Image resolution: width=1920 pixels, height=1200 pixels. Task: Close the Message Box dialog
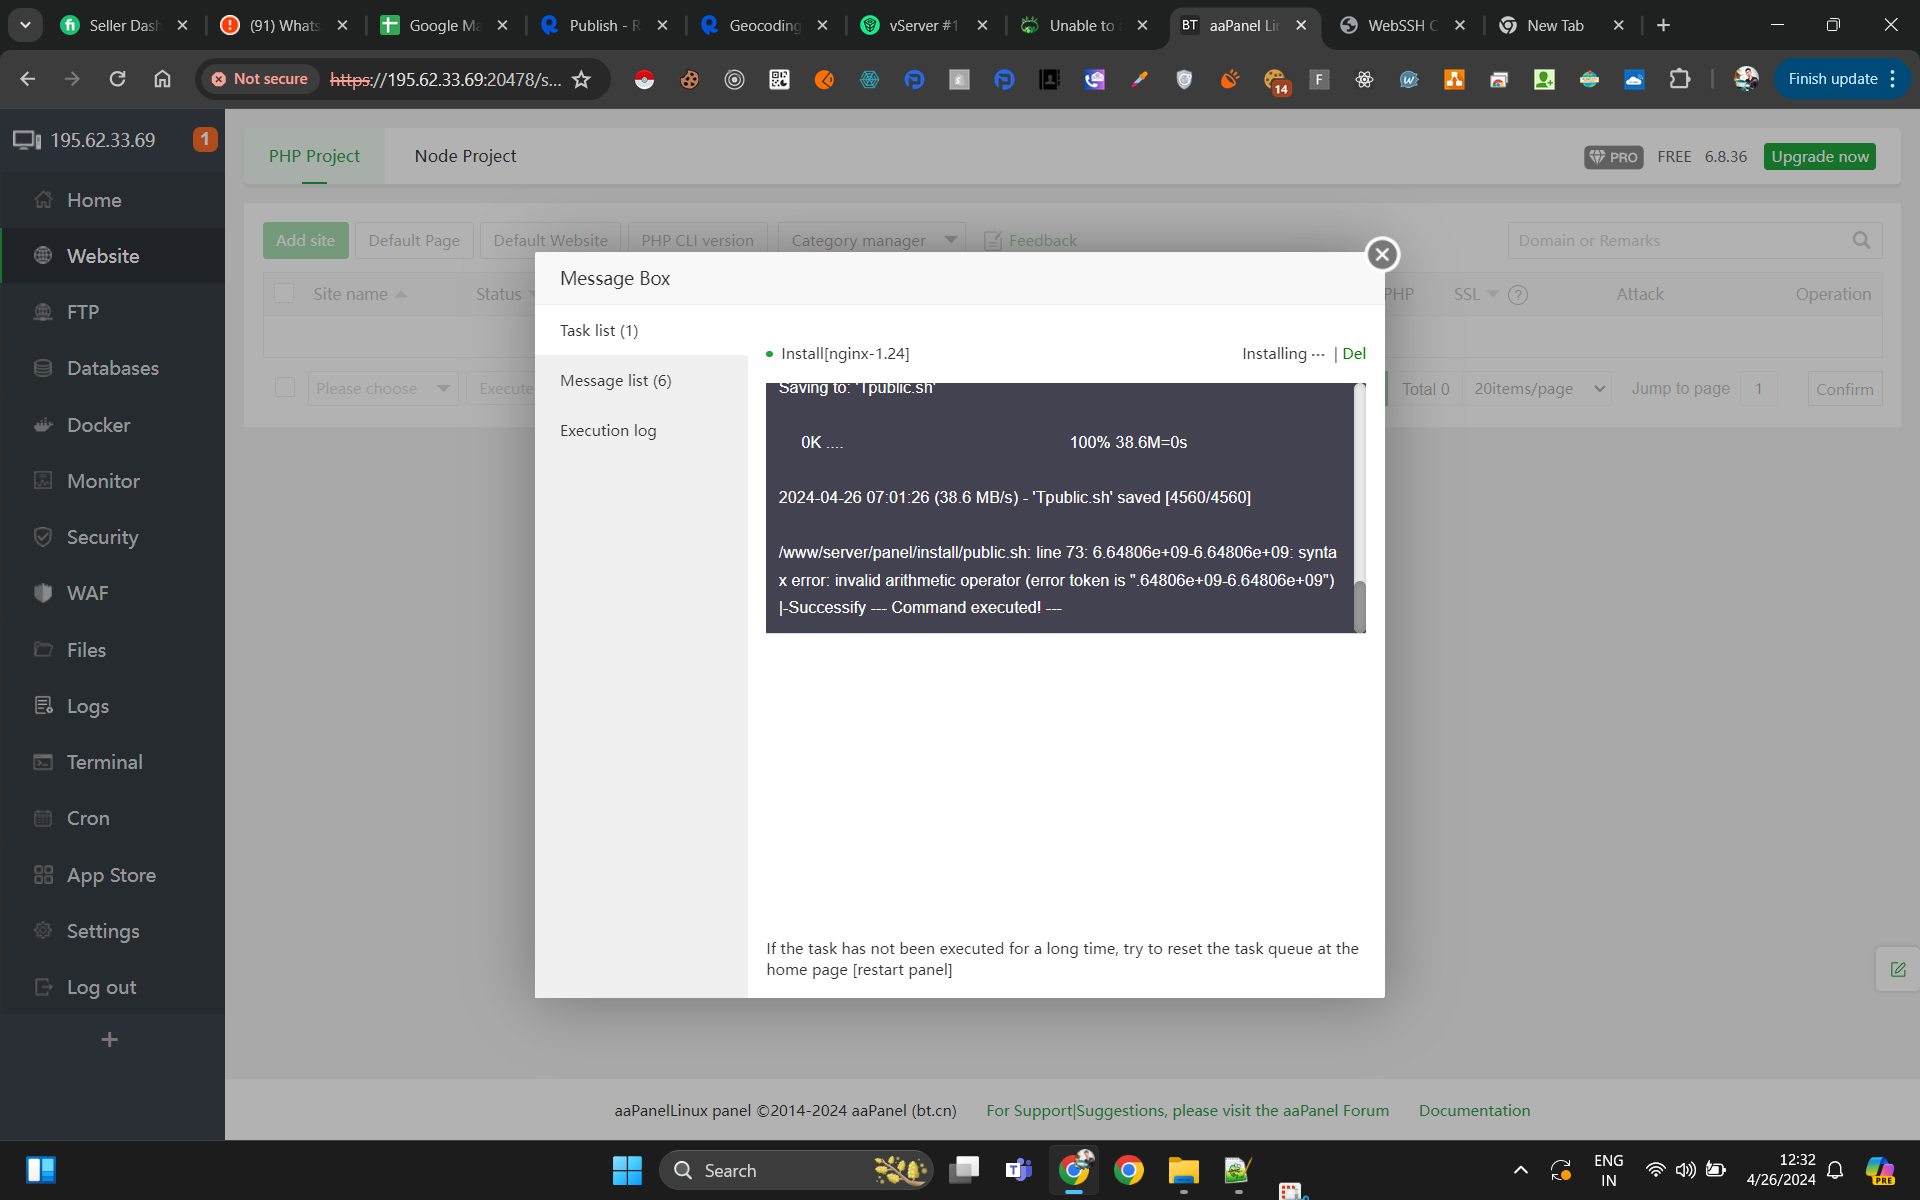coord(1382,254)
